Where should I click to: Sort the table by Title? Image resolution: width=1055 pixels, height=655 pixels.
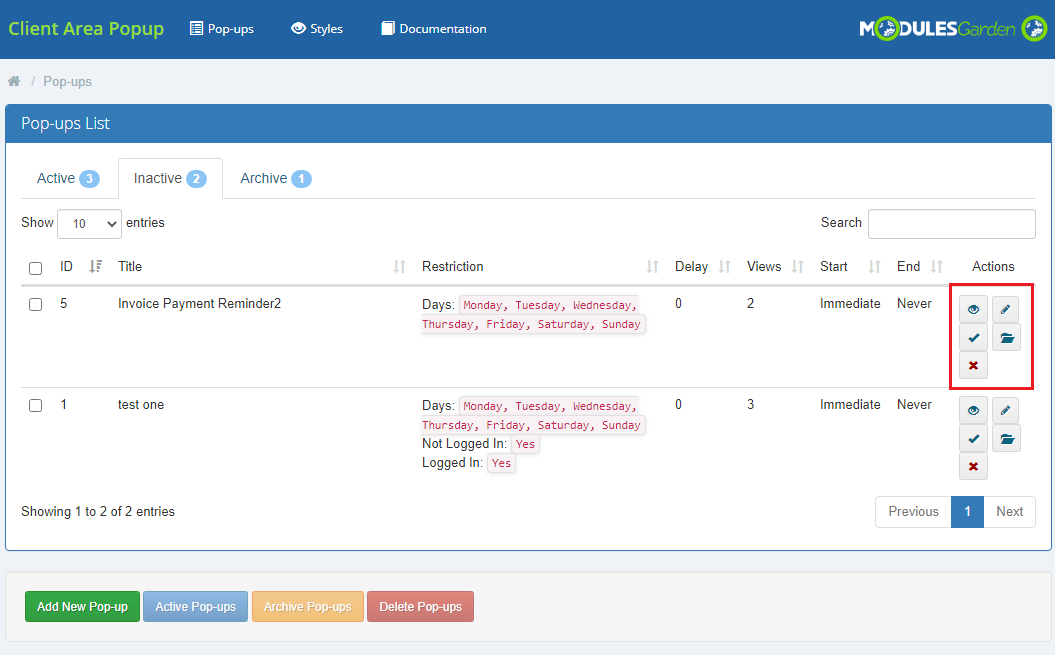(x=400, y=267)
